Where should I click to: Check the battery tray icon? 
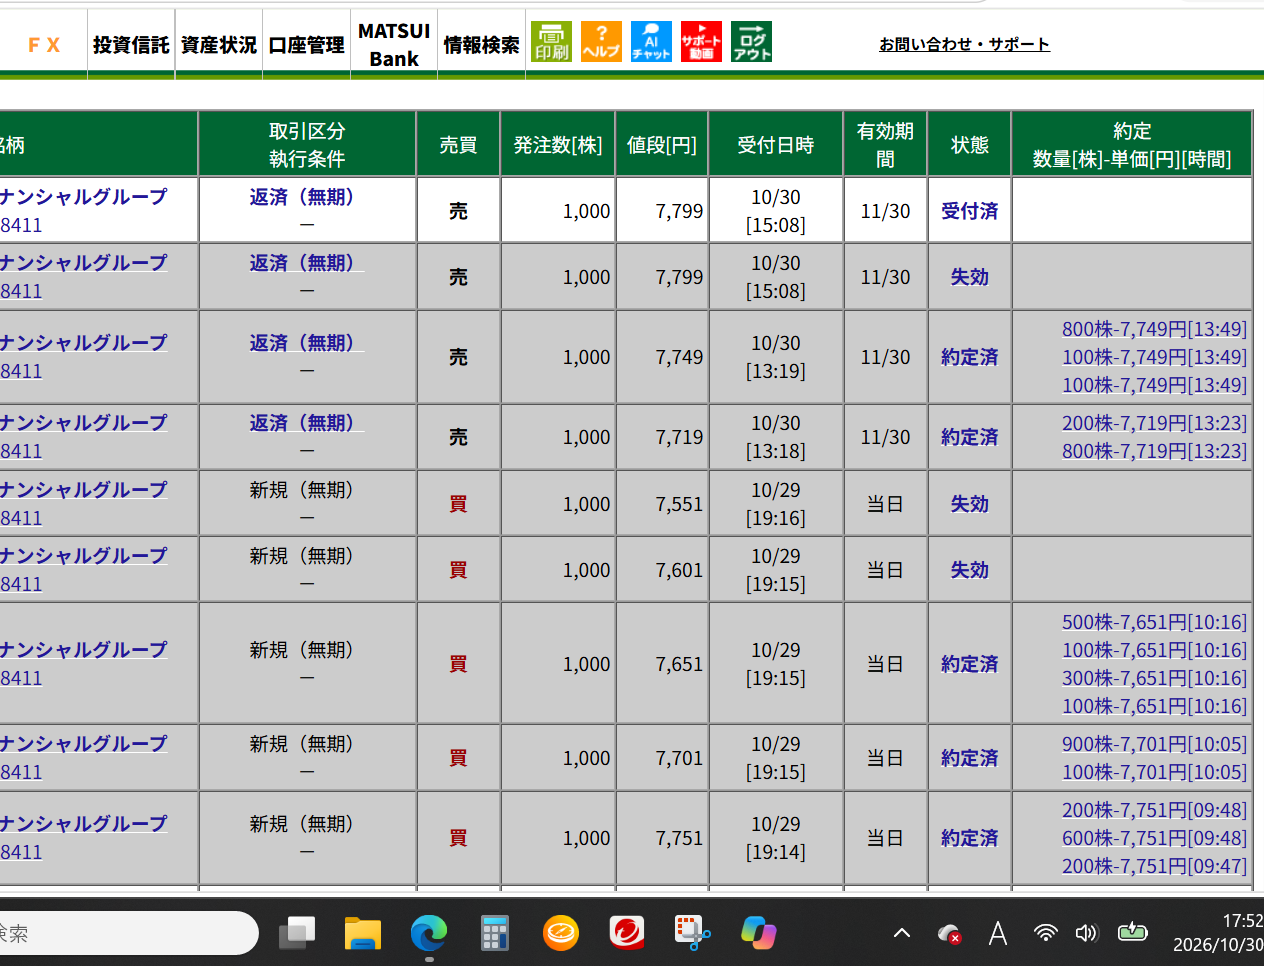pos(1132,933)
